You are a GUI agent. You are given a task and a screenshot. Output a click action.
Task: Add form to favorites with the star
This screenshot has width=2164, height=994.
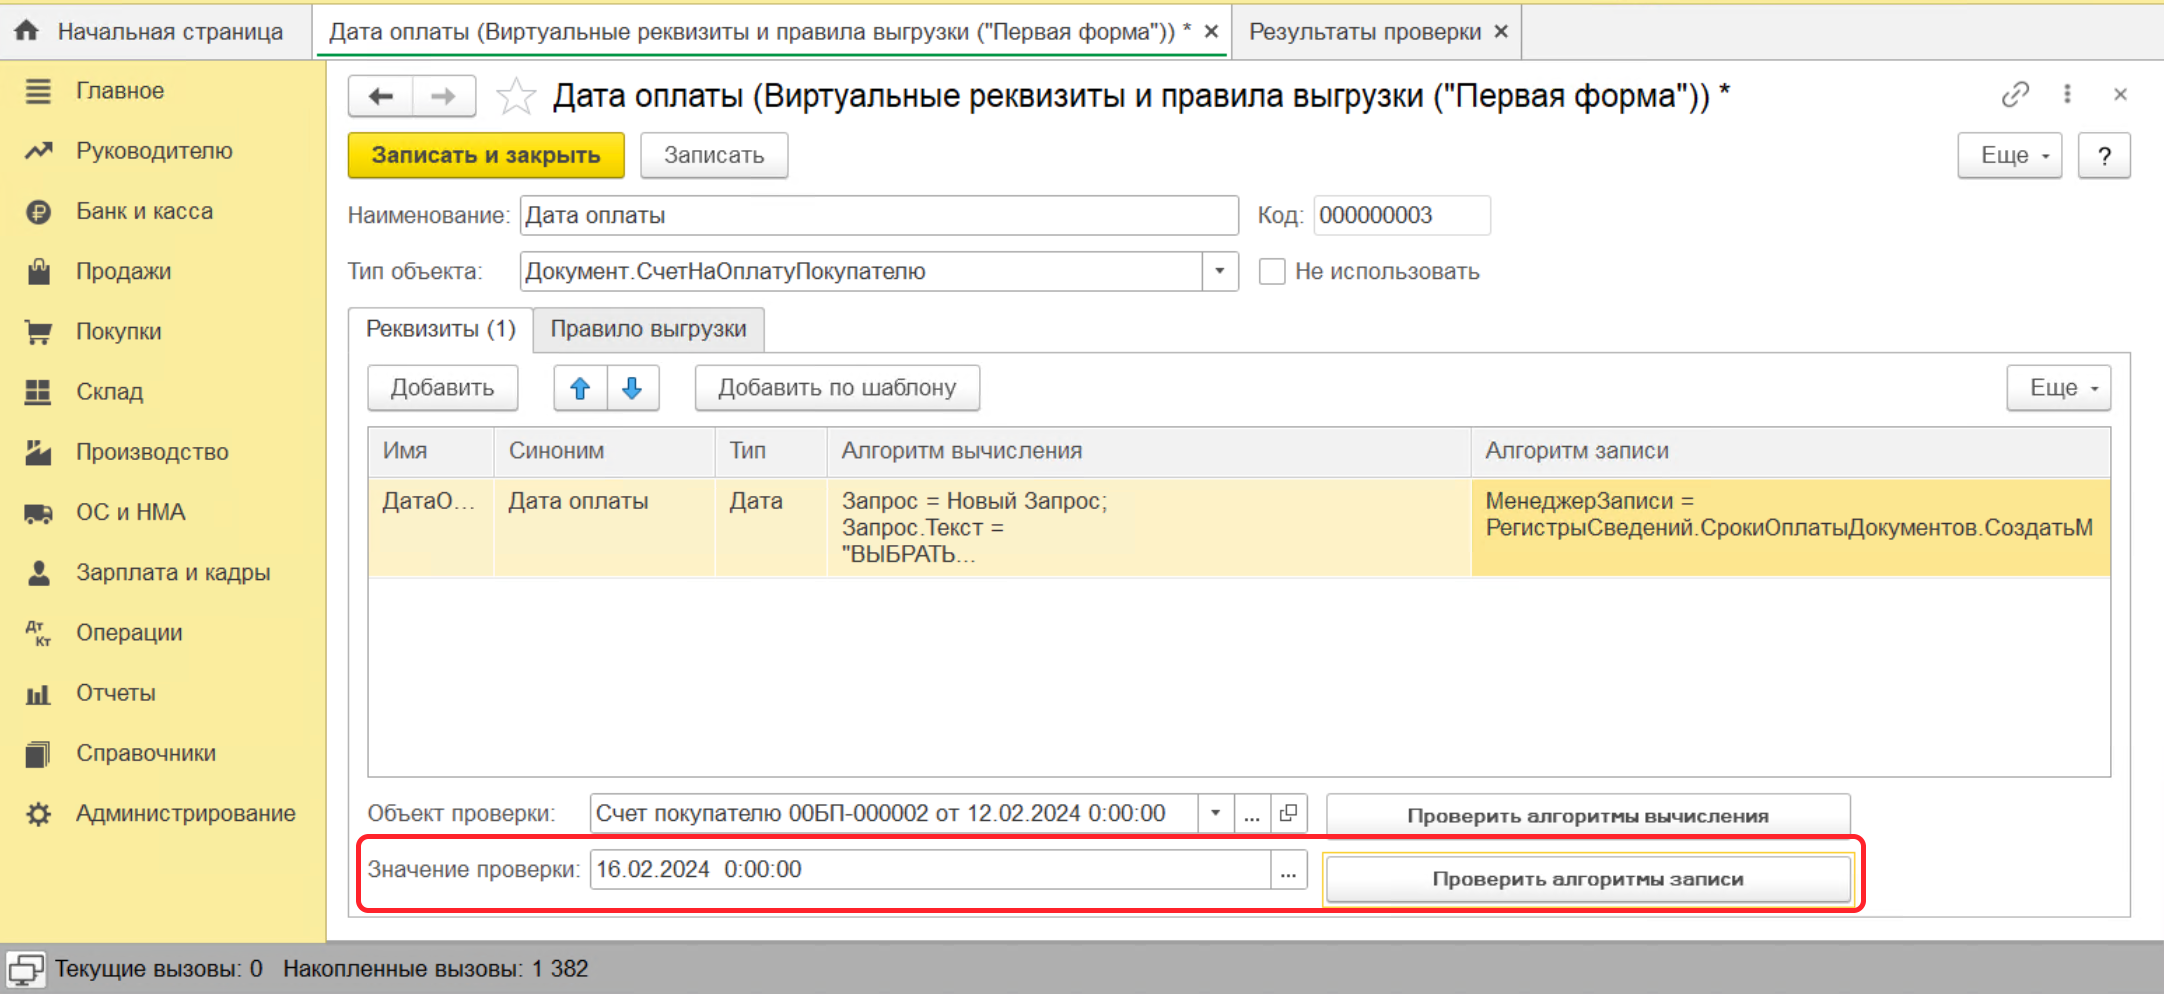516,96
